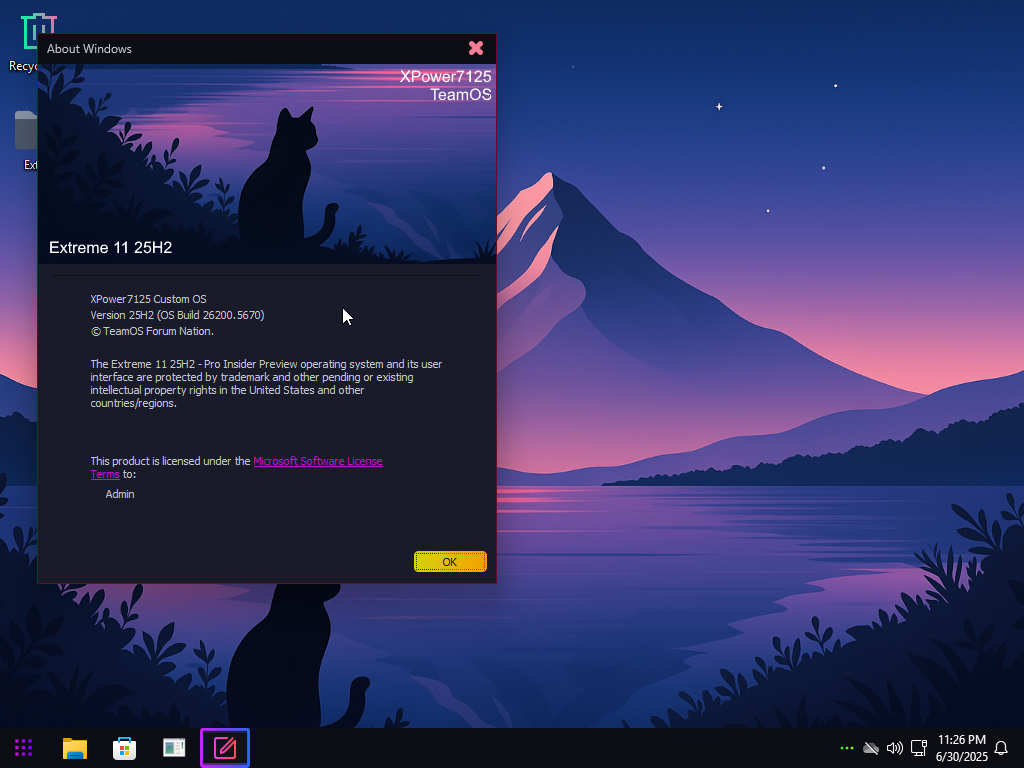Open the volume control in the tray

[895, 748]
